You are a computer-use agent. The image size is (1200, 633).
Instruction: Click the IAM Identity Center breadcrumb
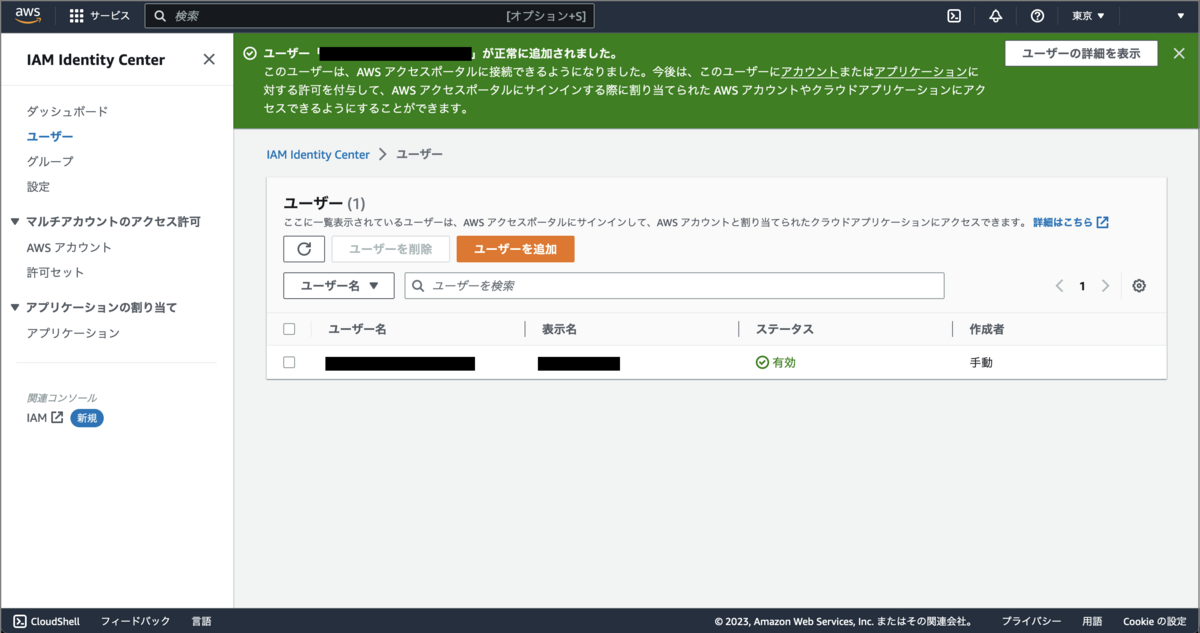pos(318,155)
